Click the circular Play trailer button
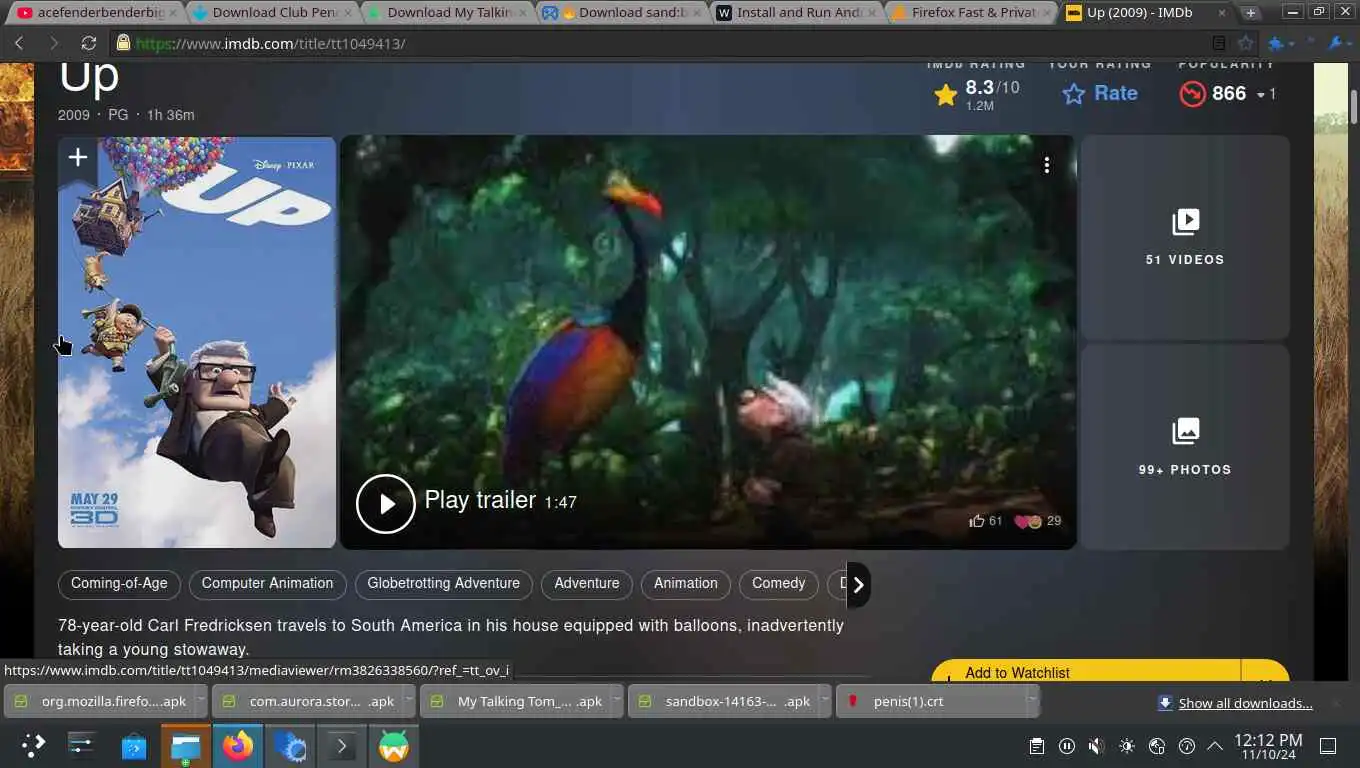Image resolution: width=1360 pixels, height=768 pixels. [385, 503]
